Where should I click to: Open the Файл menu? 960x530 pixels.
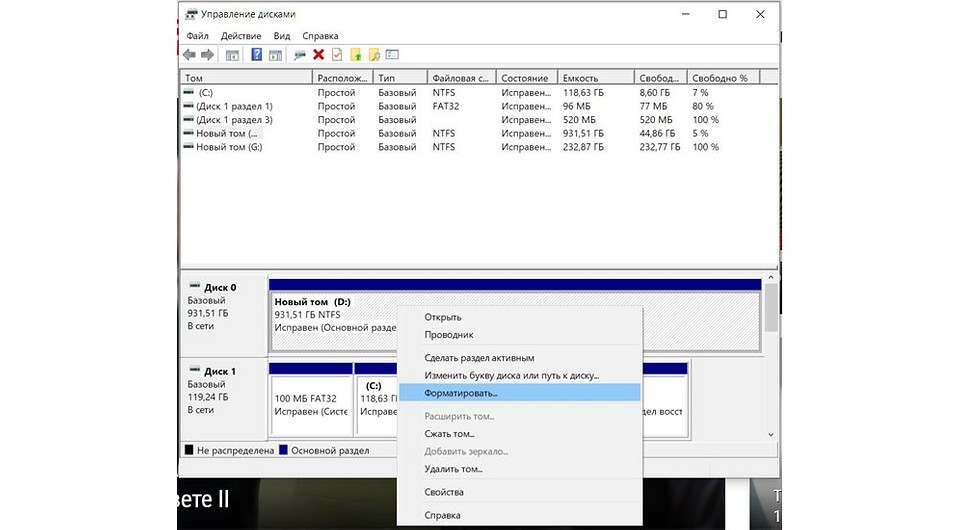coord(197,35)
